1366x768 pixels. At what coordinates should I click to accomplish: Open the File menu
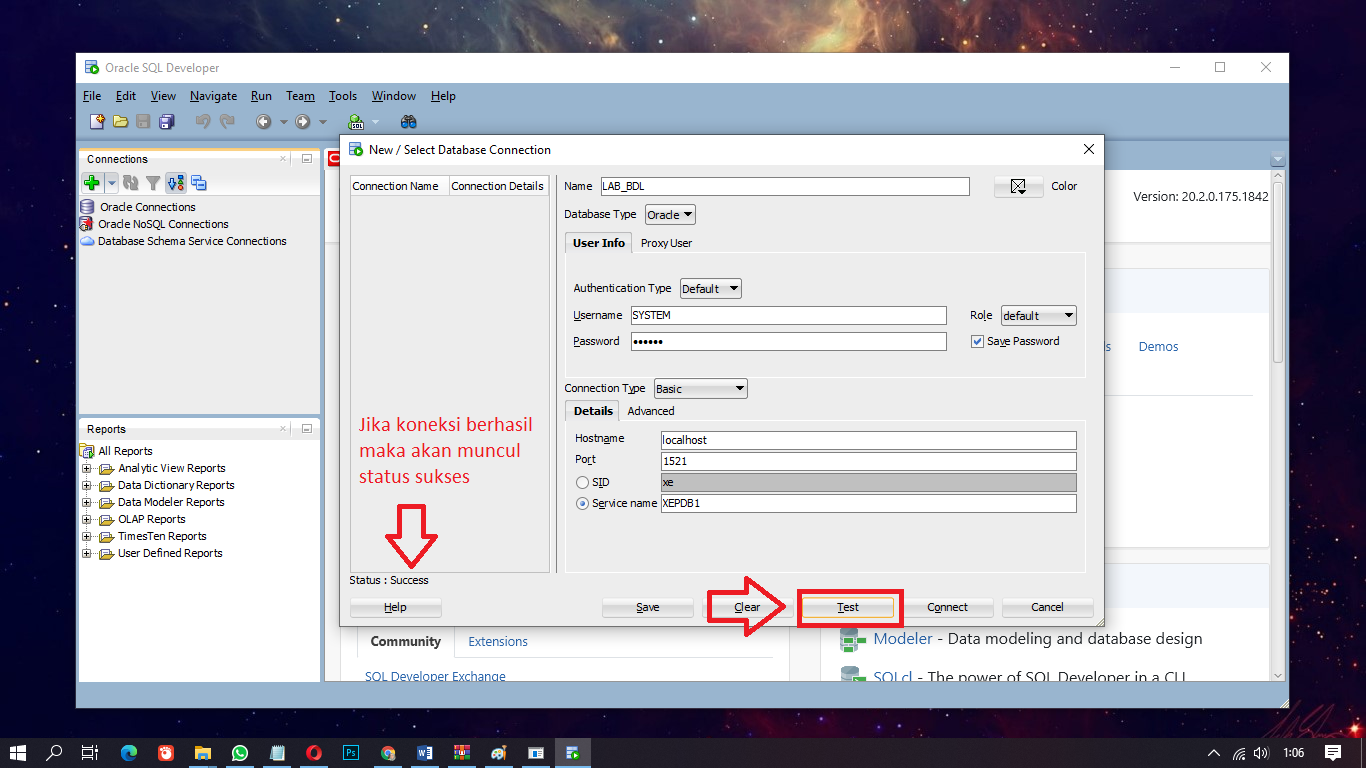[92, 96]
